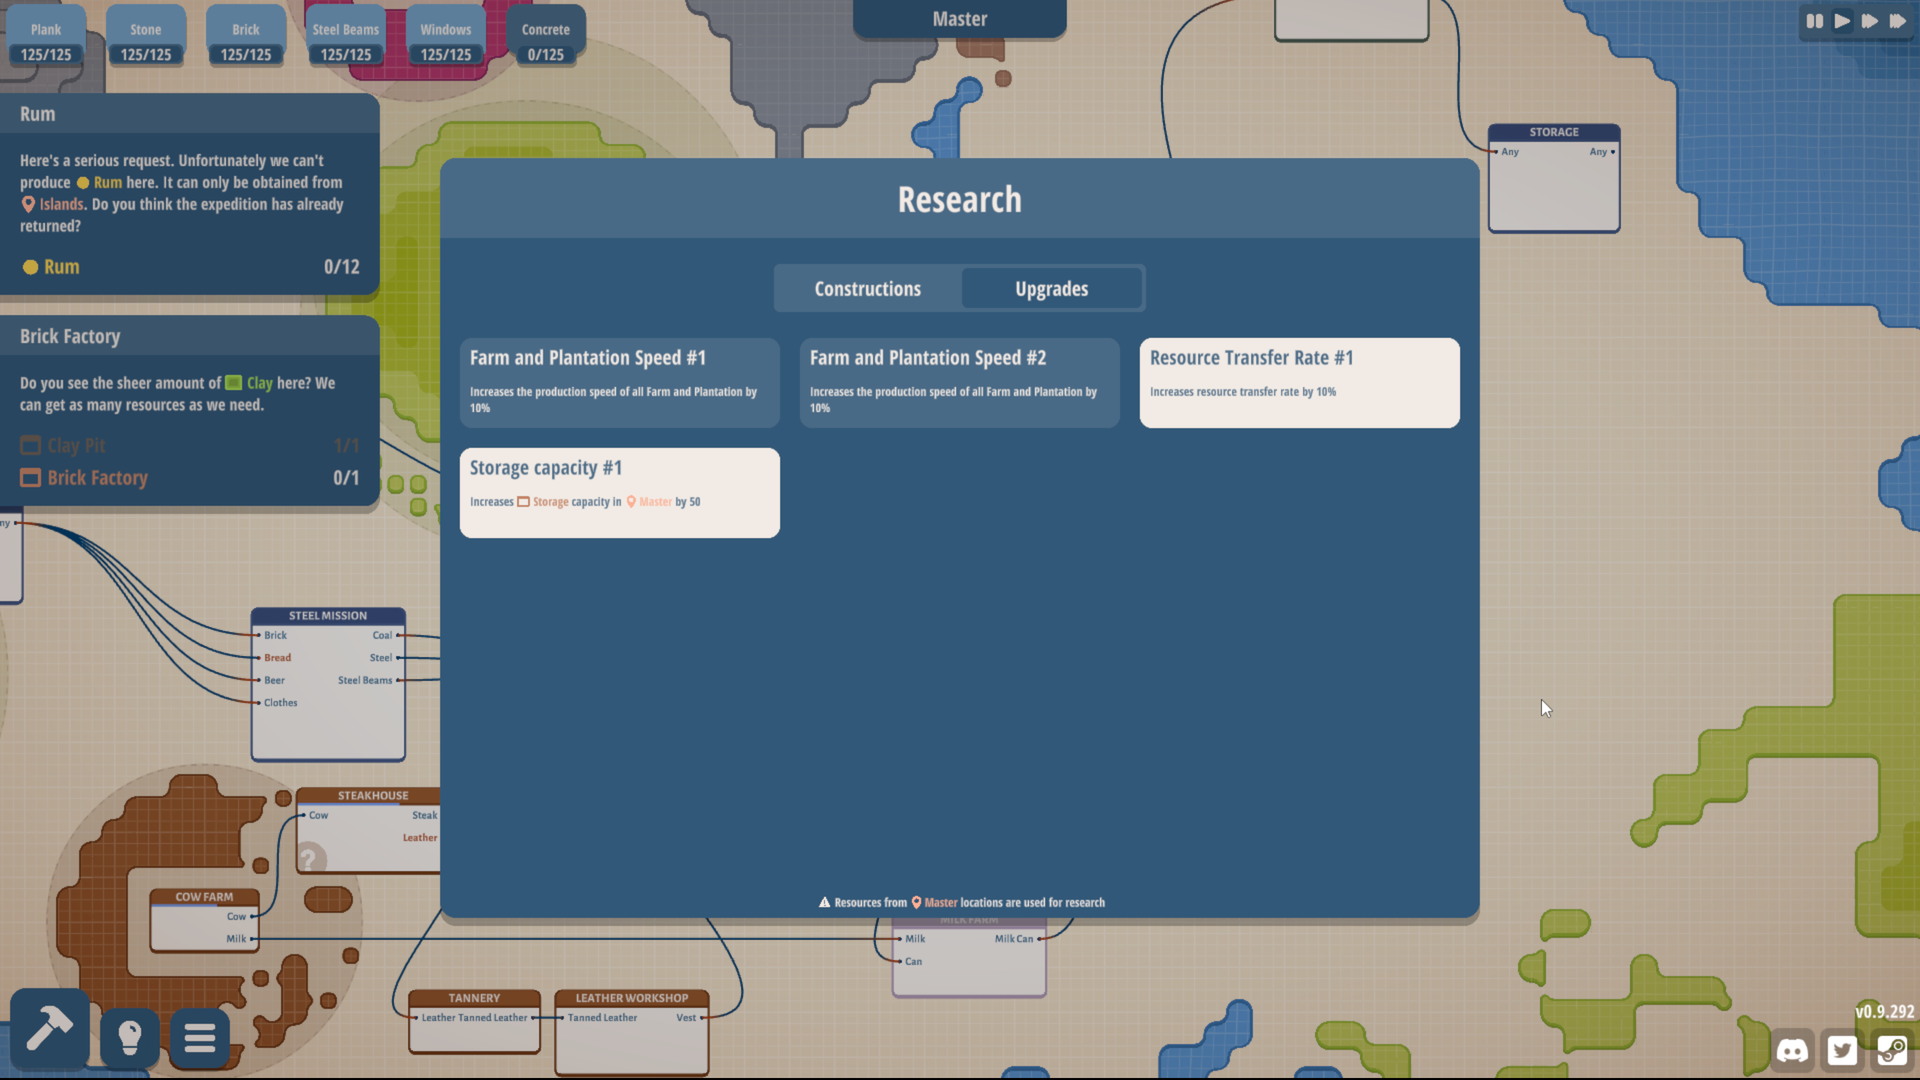Expand the Steel Mission node
The height and width of the screenshot is (1080, 1920).
[x=326, y=615]
